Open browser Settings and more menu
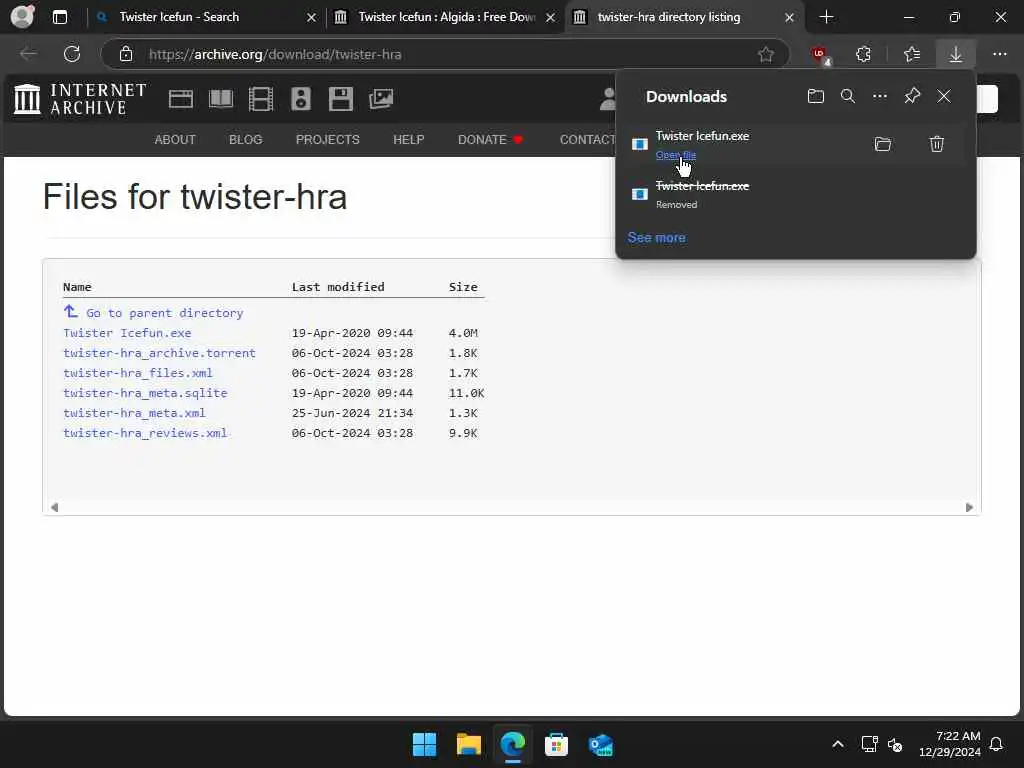1024x768 pixels. point(1000,54)
